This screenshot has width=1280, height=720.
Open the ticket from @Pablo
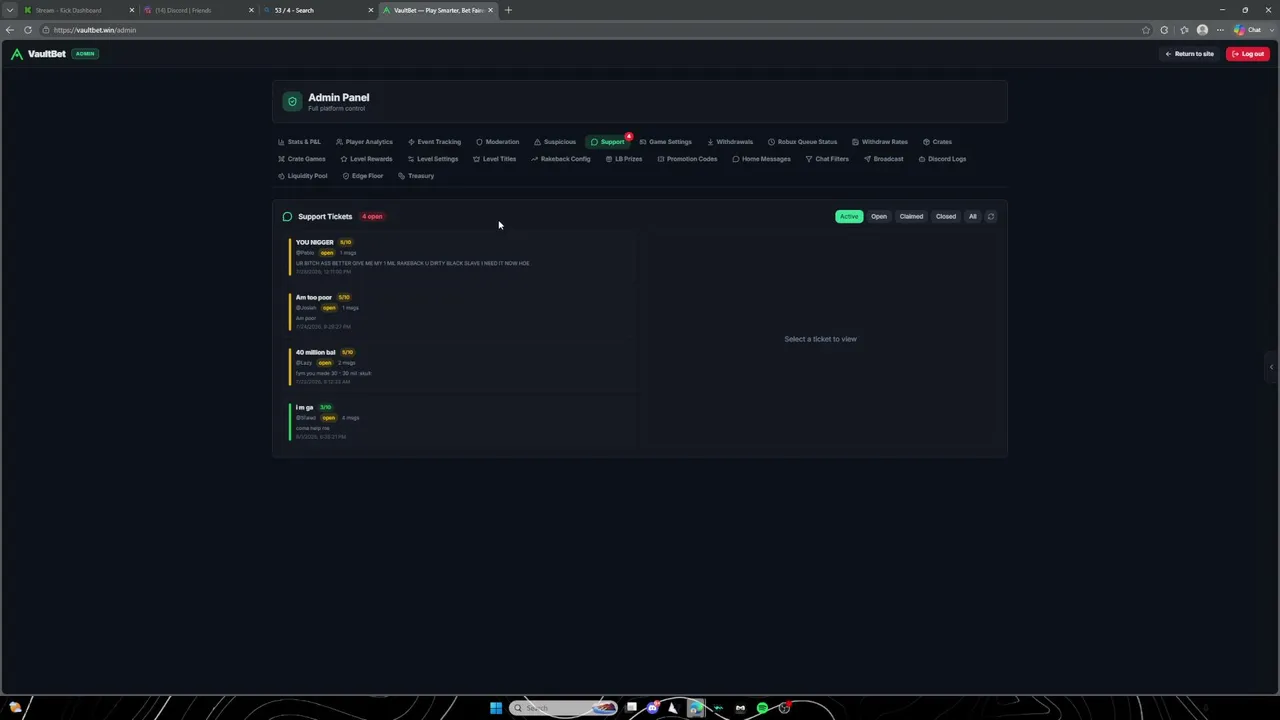click(460, 256)
